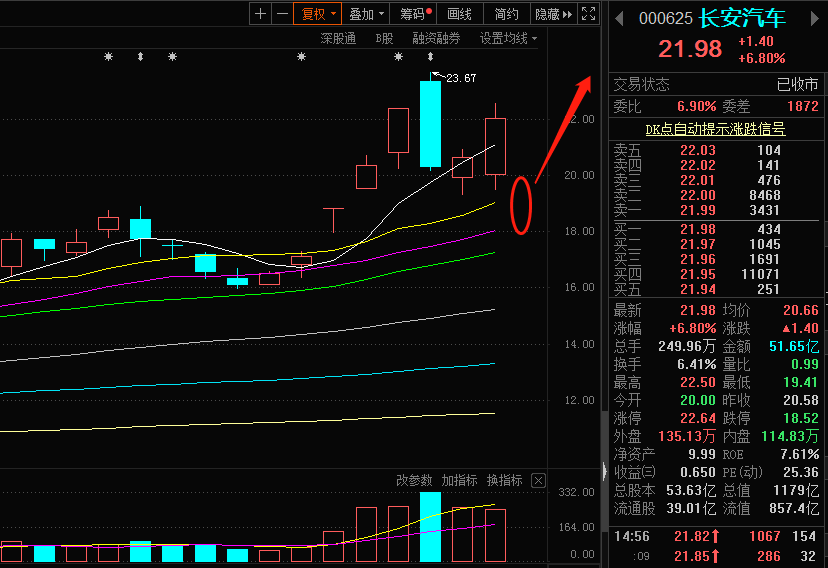Go to next stock with right arrow
Viewport: 828px width, 568px height.
814,19
